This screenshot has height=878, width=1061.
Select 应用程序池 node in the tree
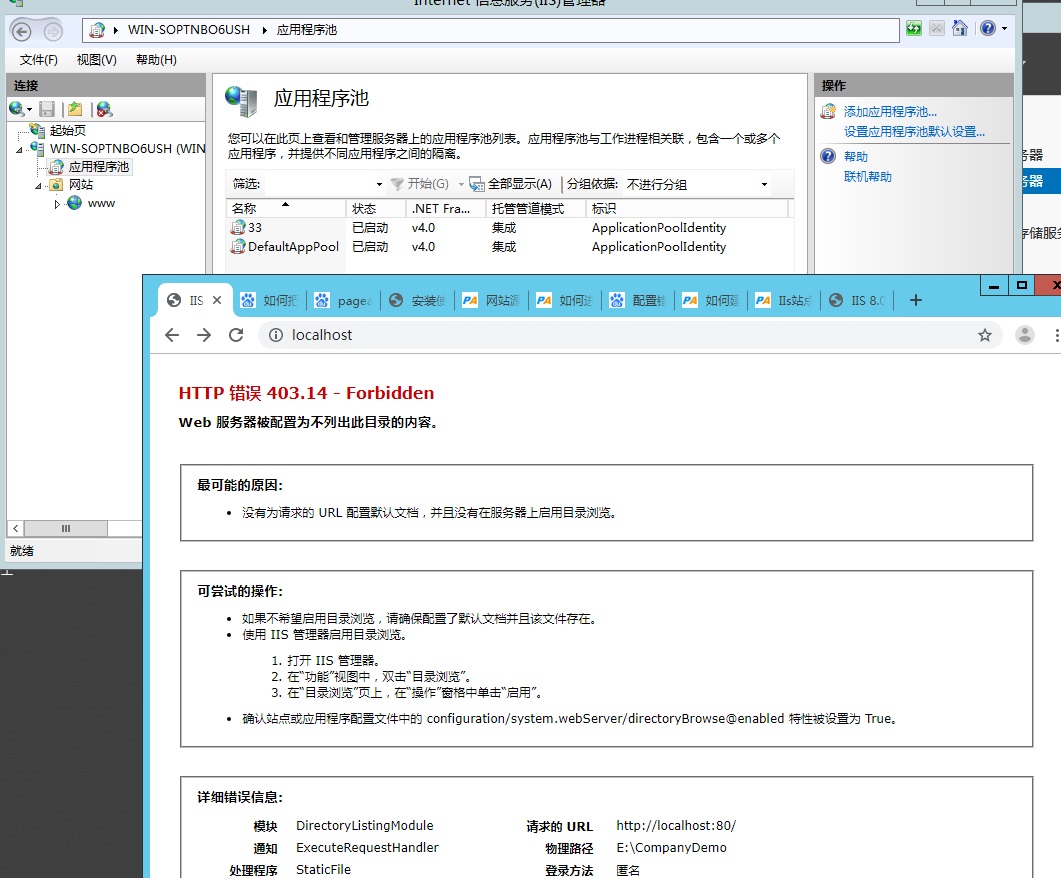[98, 166]
